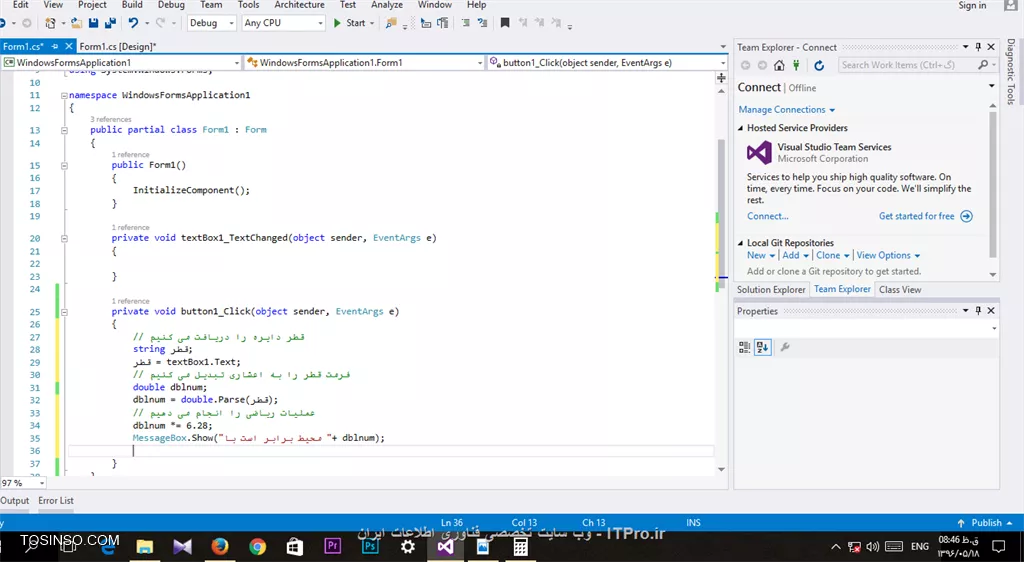Switch to the Solution Explorer tab
Image resolution: width=1024 pixels, height=562 pixels.
pos(771,290)
